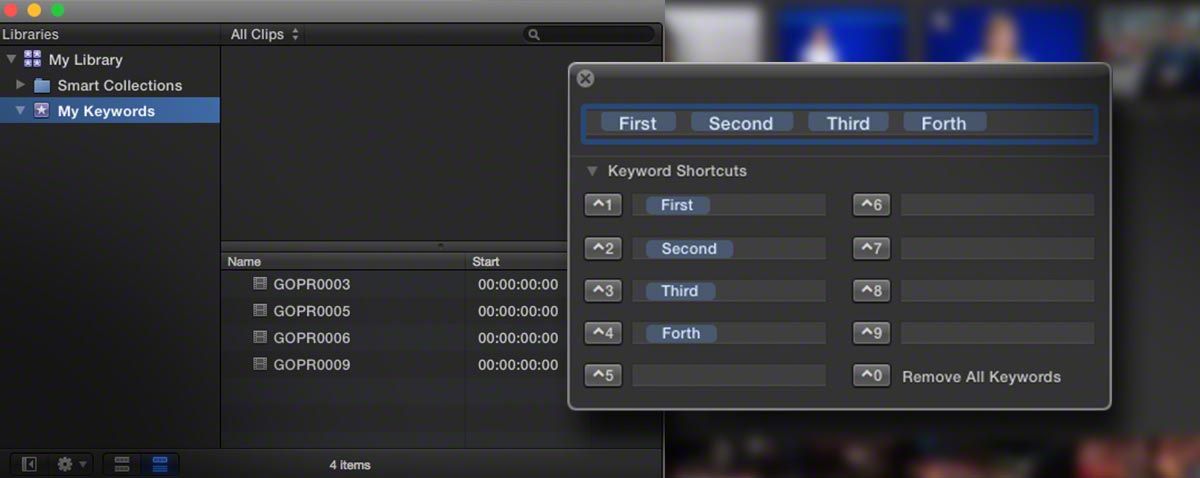Click the film clip icon beside GOPR0003
Screen dimensions: 1200x478
pyautogui.click(x=261, y=284)
